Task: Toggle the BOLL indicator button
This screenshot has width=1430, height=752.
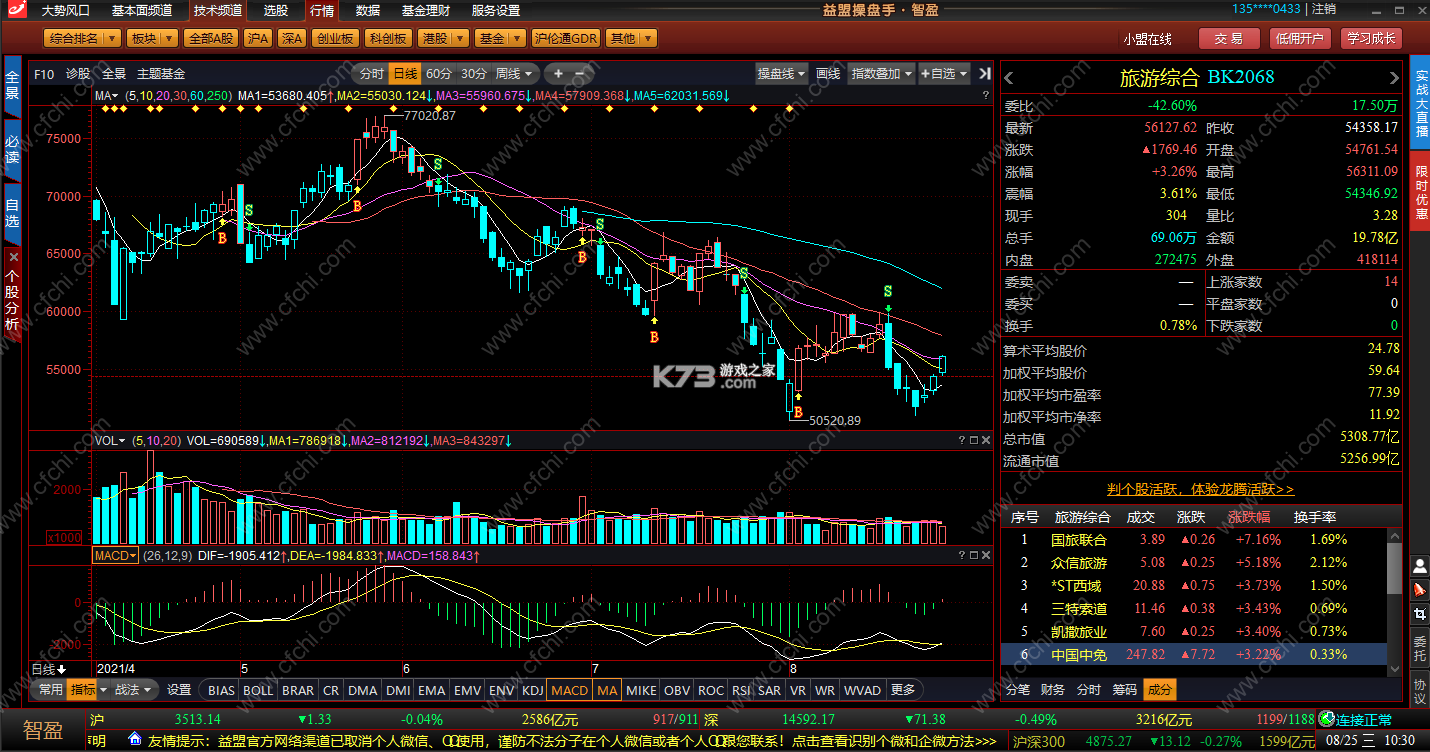Action: (258, 690)
